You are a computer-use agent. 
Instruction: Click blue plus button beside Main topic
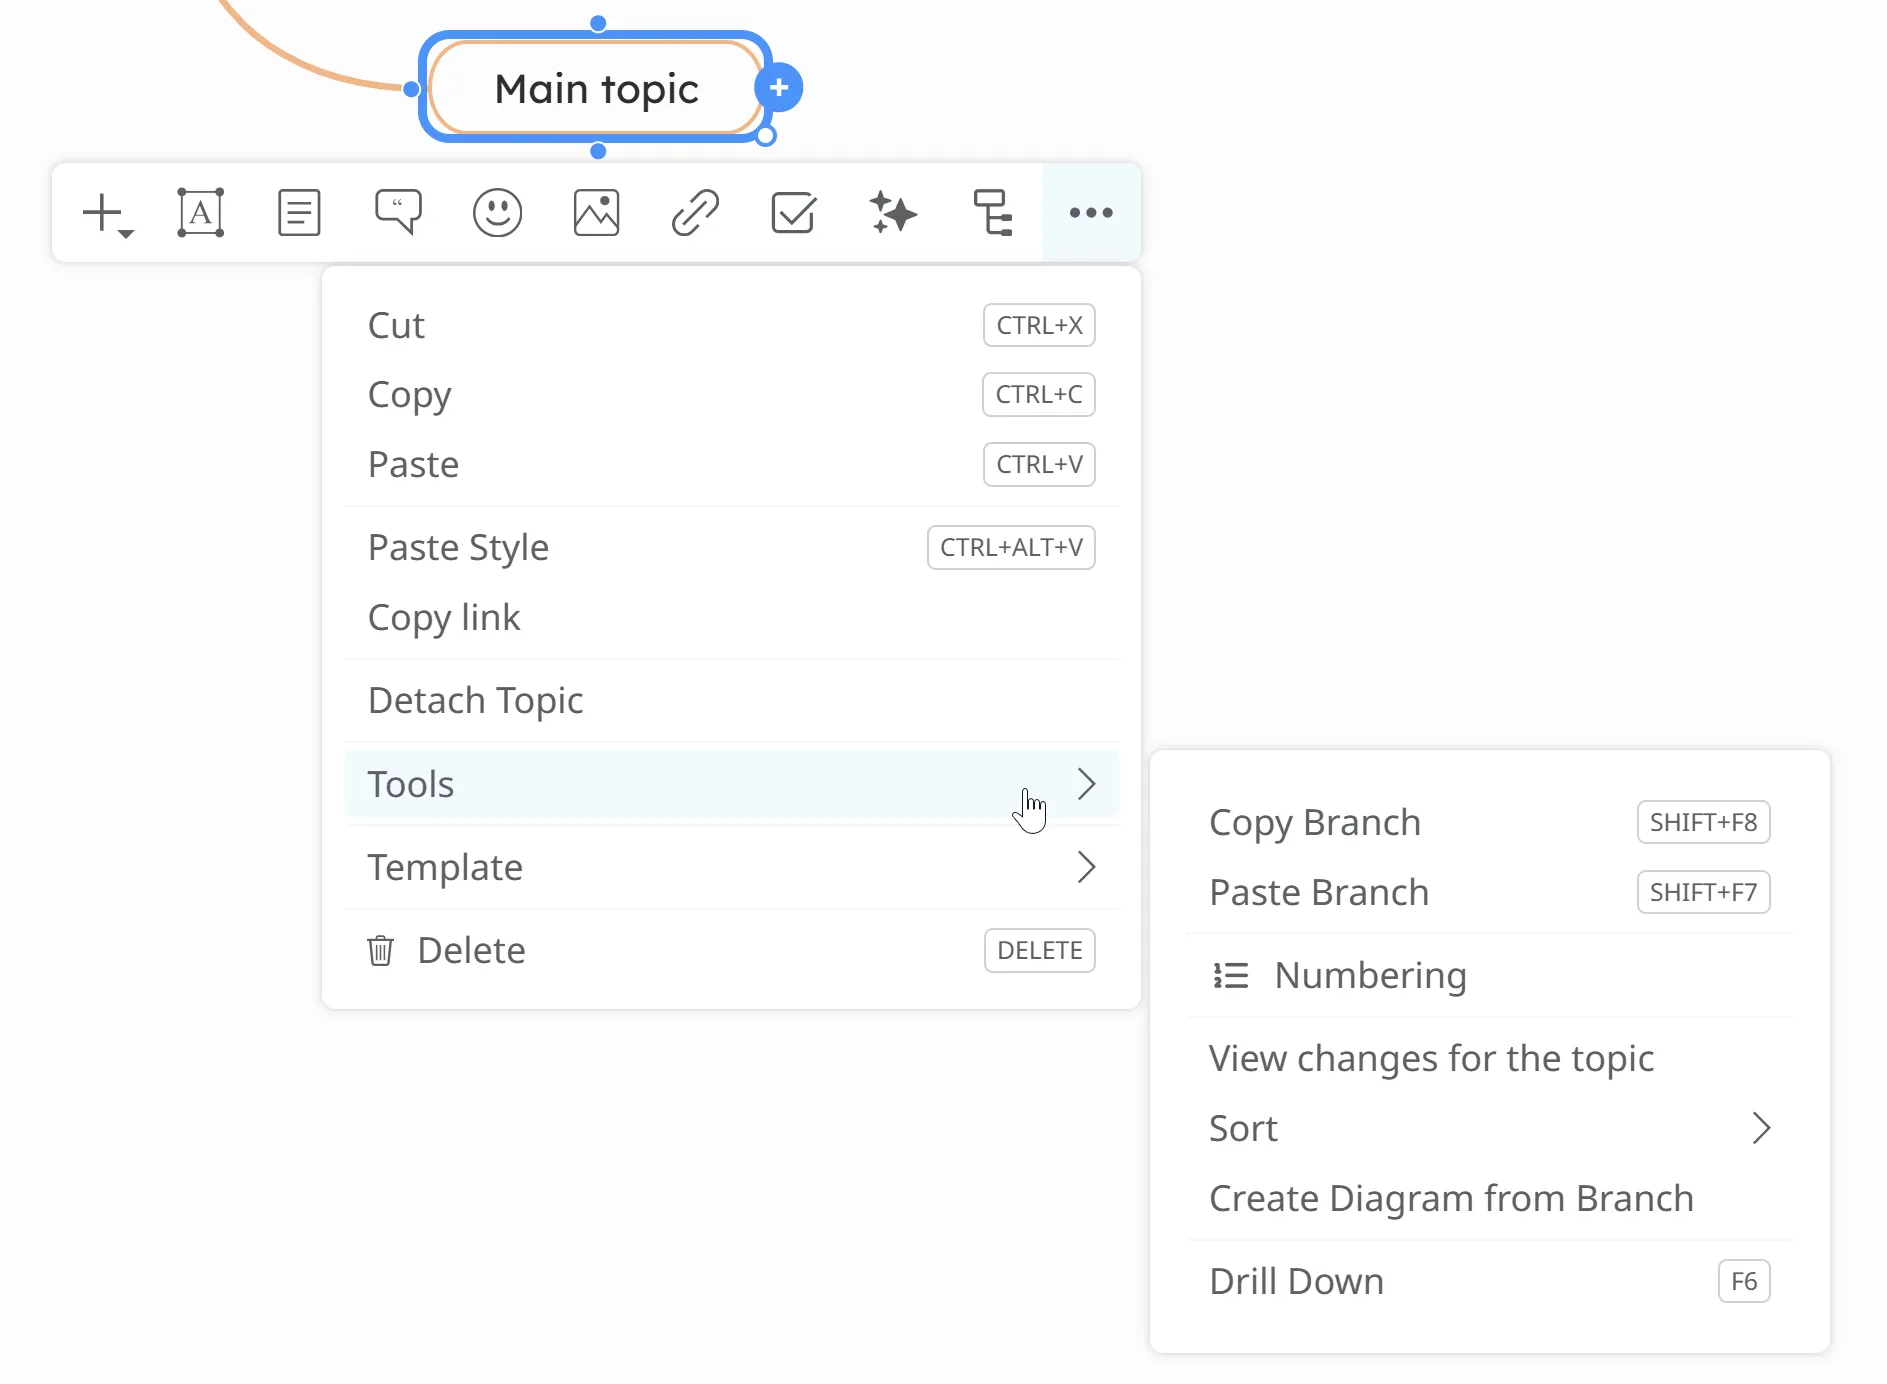pyautogui.click(x=779, y=88)
